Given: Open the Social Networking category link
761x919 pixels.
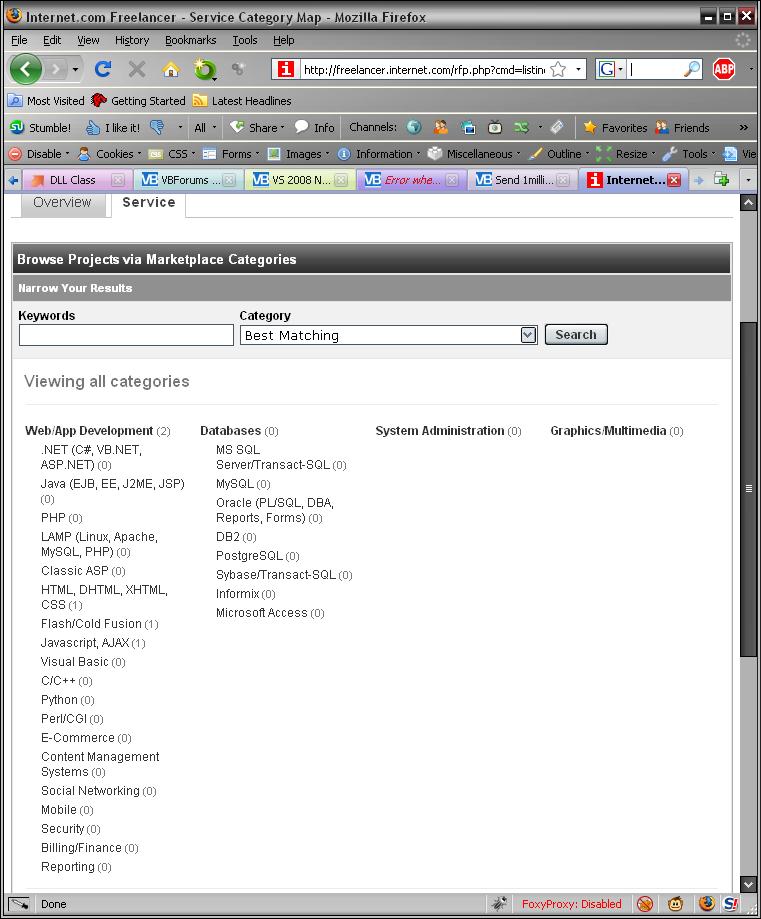Looking at the screenshot, I should point(98,791).
